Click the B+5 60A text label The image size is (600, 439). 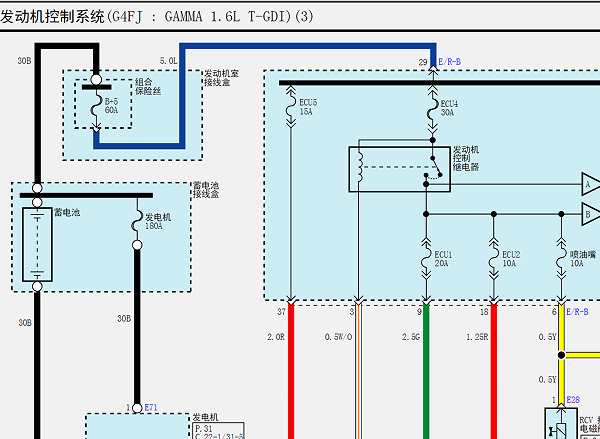111,106
